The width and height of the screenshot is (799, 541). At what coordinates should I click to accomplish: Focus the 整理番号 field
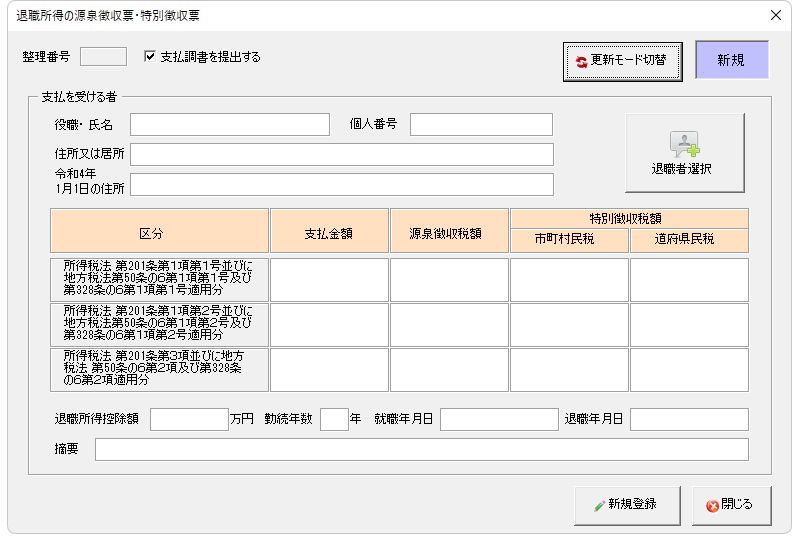(103, 57)
